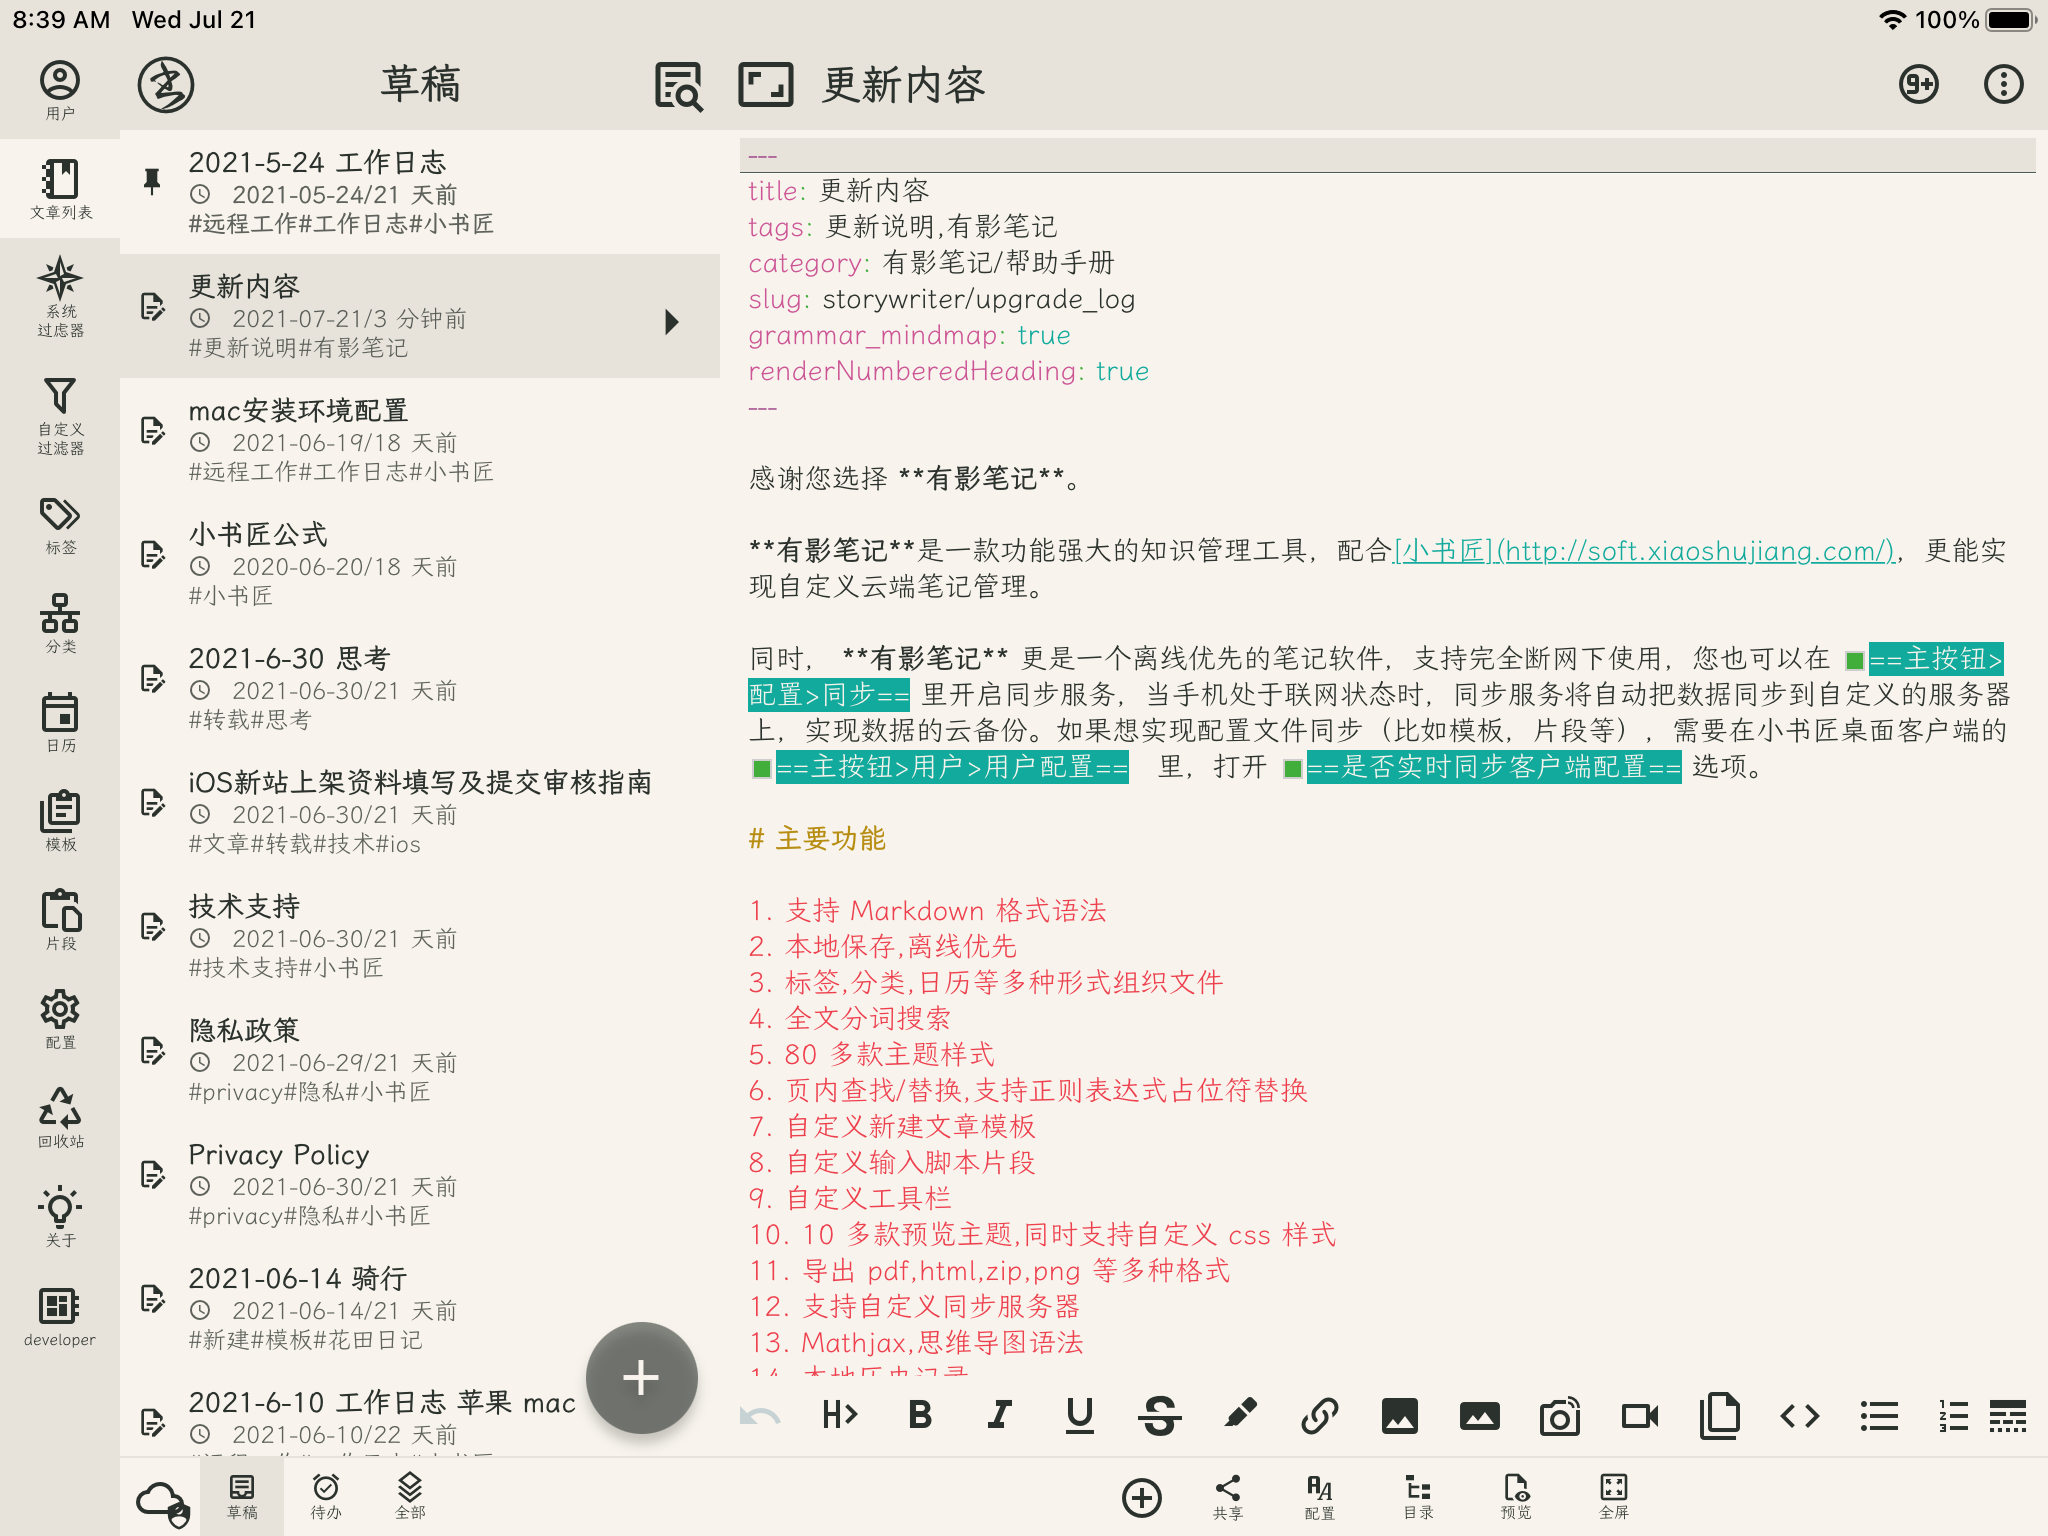Screen dimensions: 2048x1536
Task: Open the three-dot more options menu
Action: (2003, 85)
